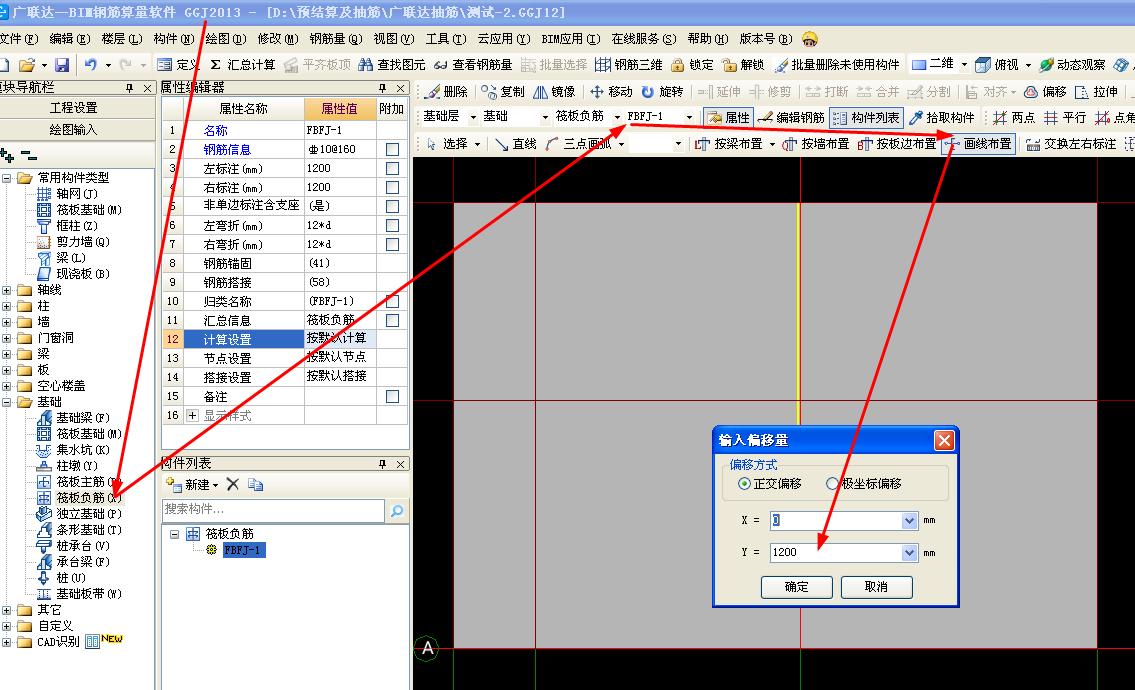Image resolution: width=1135 pixels, height=690 pixels.
Task: Click the 解锁 unlock tool
Action: [743, 64]
